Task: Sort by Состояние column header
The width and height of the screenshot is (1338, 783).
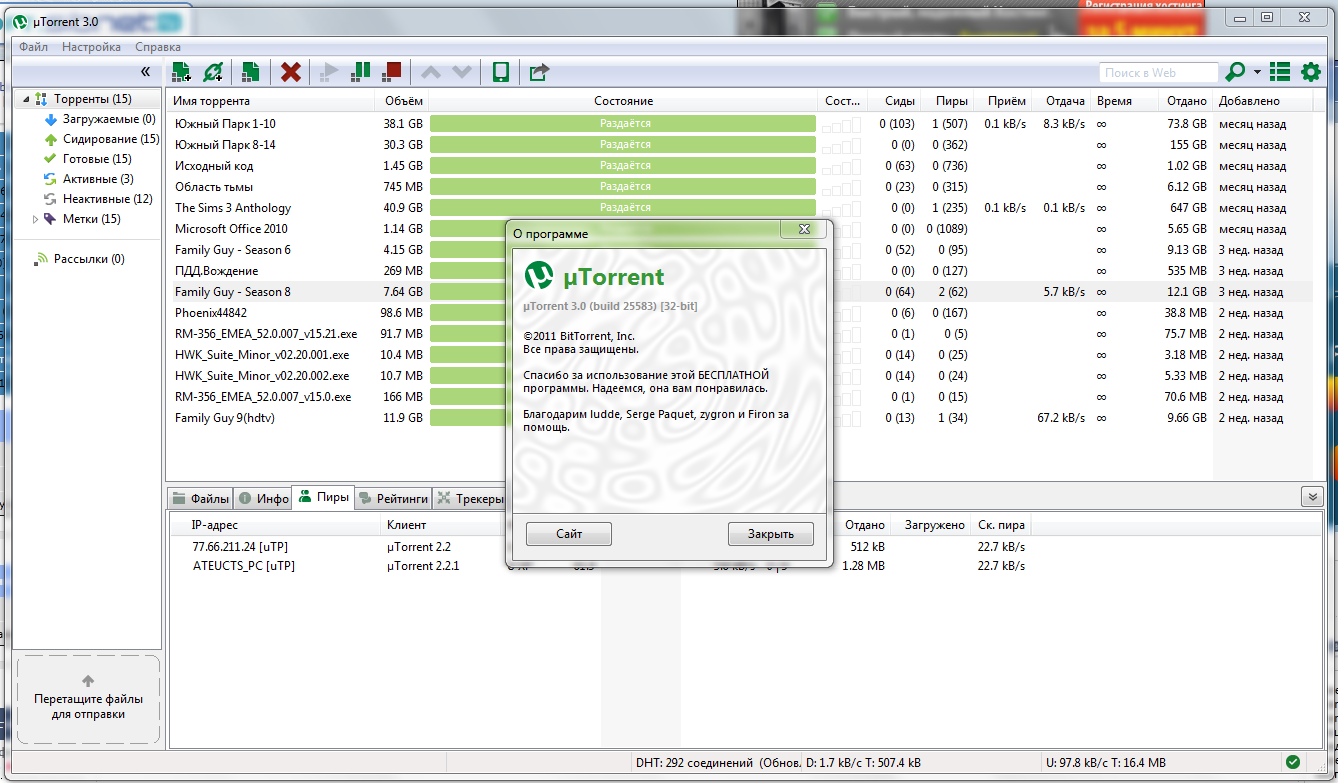Action: point(623,101)
